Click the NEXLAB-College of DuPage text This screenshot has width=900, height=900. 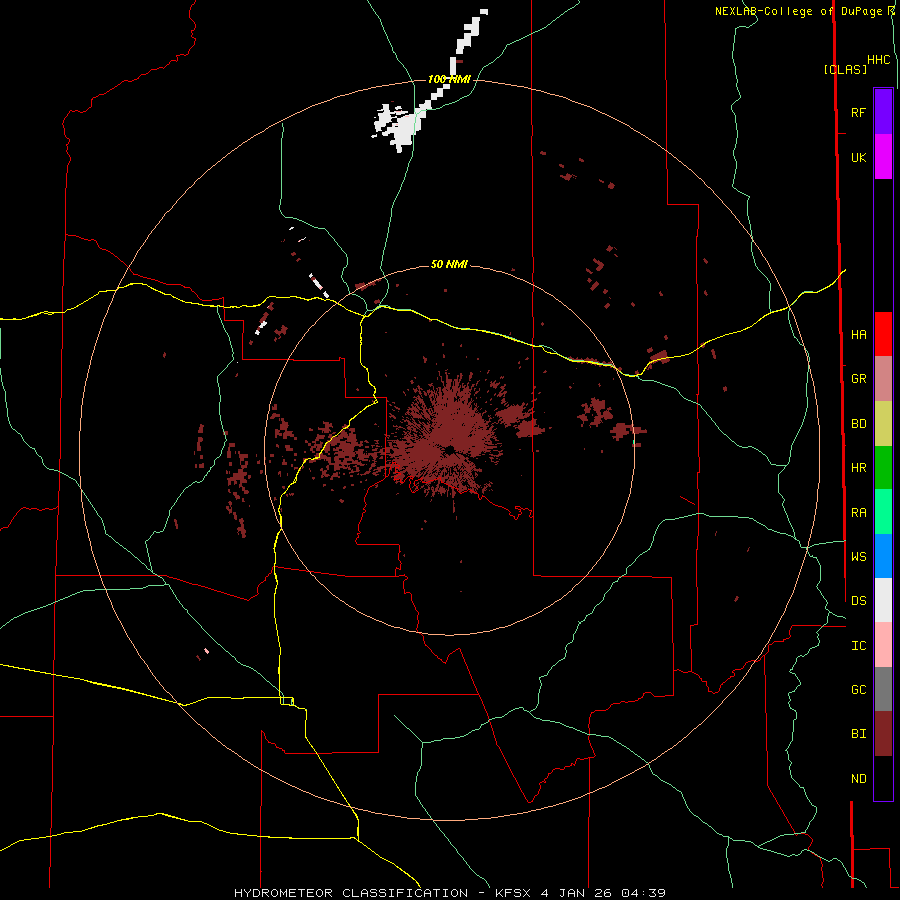click(798, 11)
